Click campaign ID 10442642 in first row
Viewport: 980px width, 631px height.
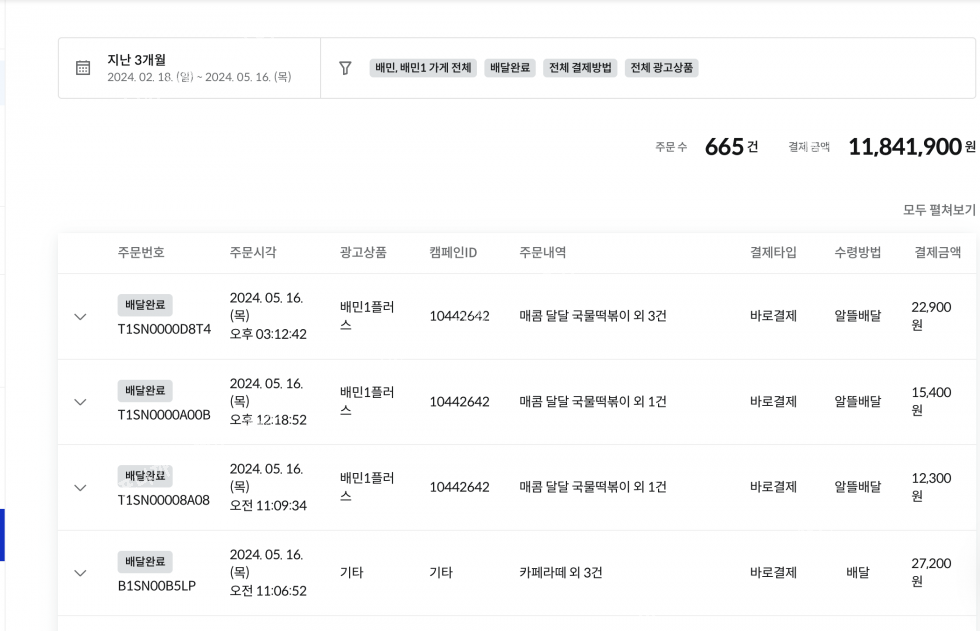click(x=459, y=316)
